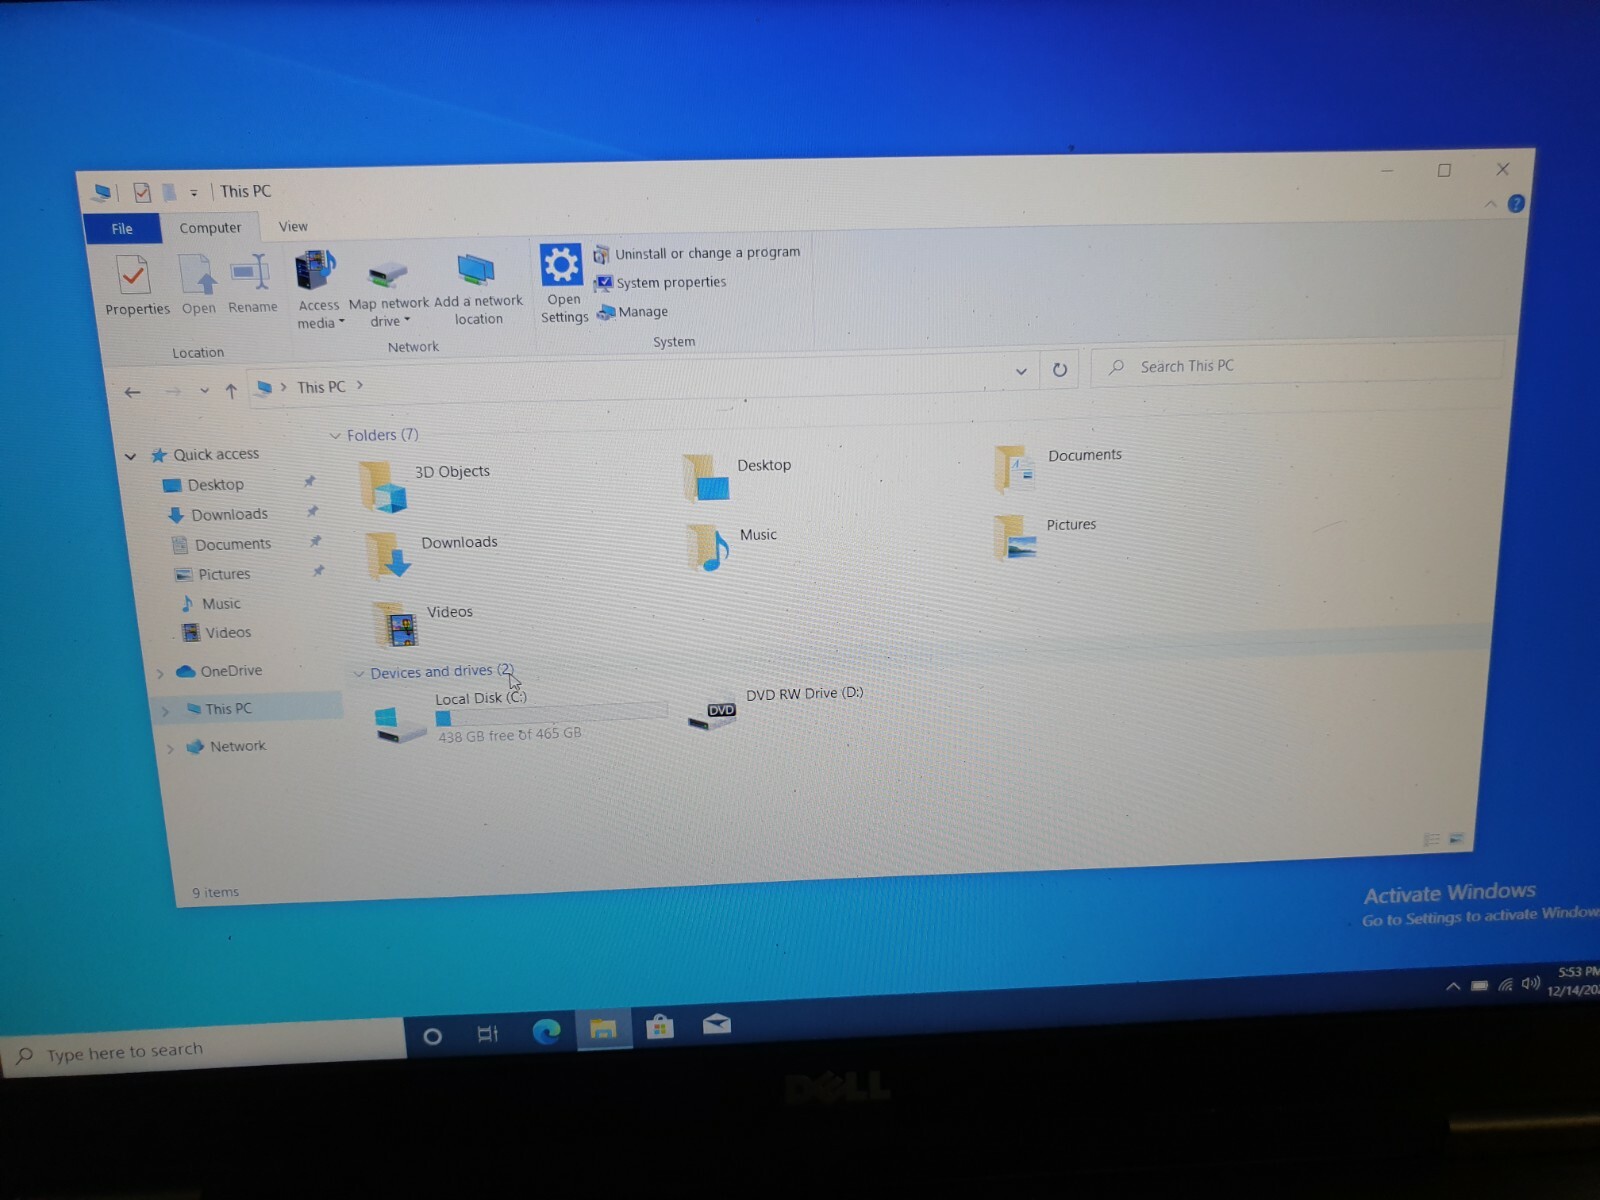Switch to the View ribbon tab

293,227
